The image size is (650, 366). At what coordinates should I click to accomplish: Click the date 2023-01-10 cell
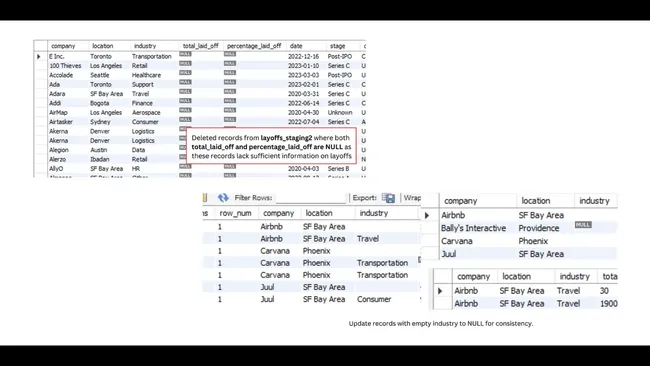coord(303,65)
